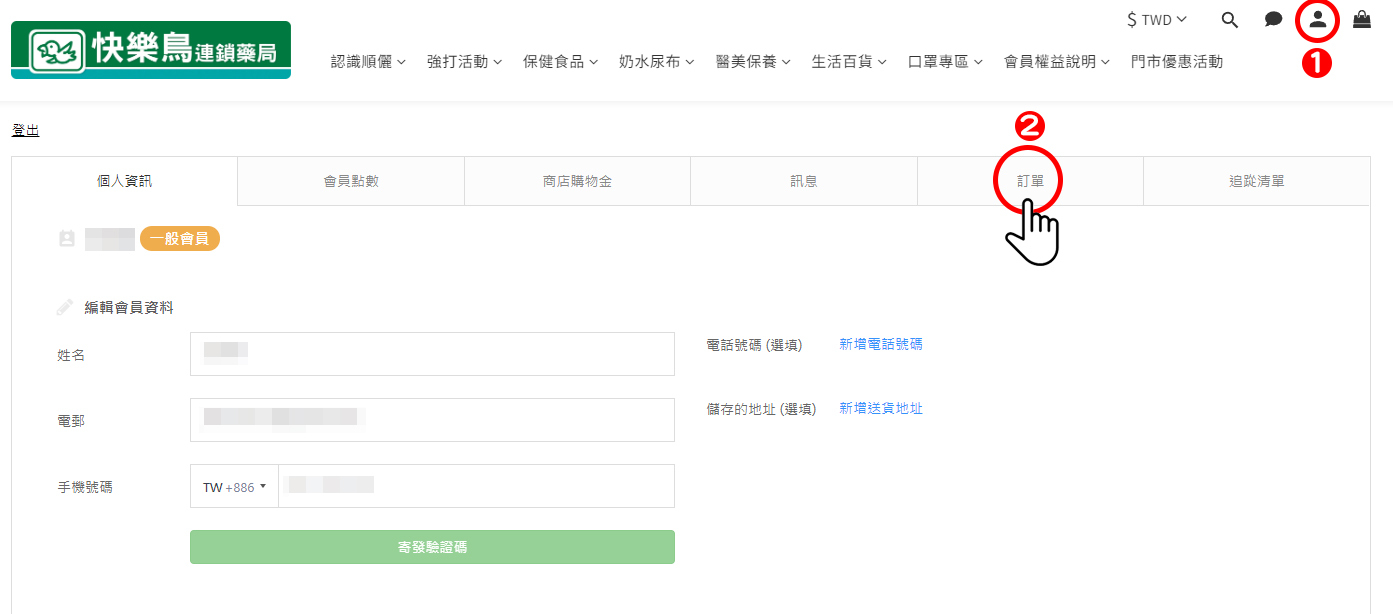Open the shopping bag cart icon
The width and height of the screenshot is (1393, 614).
coord(1362,19)
